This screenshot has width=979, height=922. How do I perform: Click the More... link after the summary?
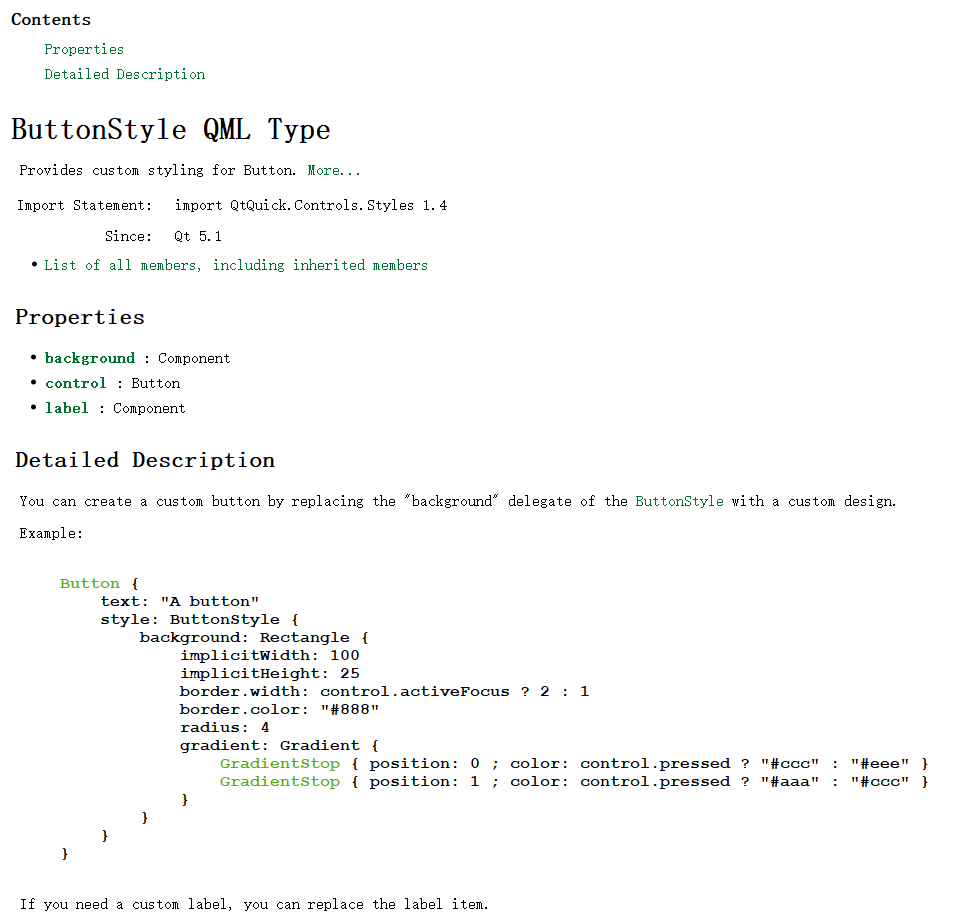[334, 170]
